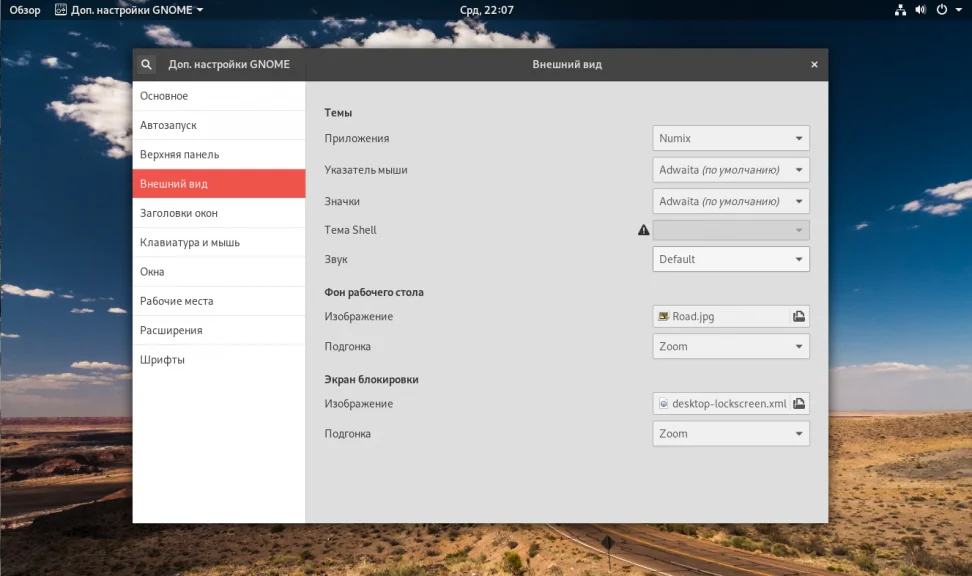Click the network status icon in top bar
972x576 pixels.
click(x=900, y=10)
